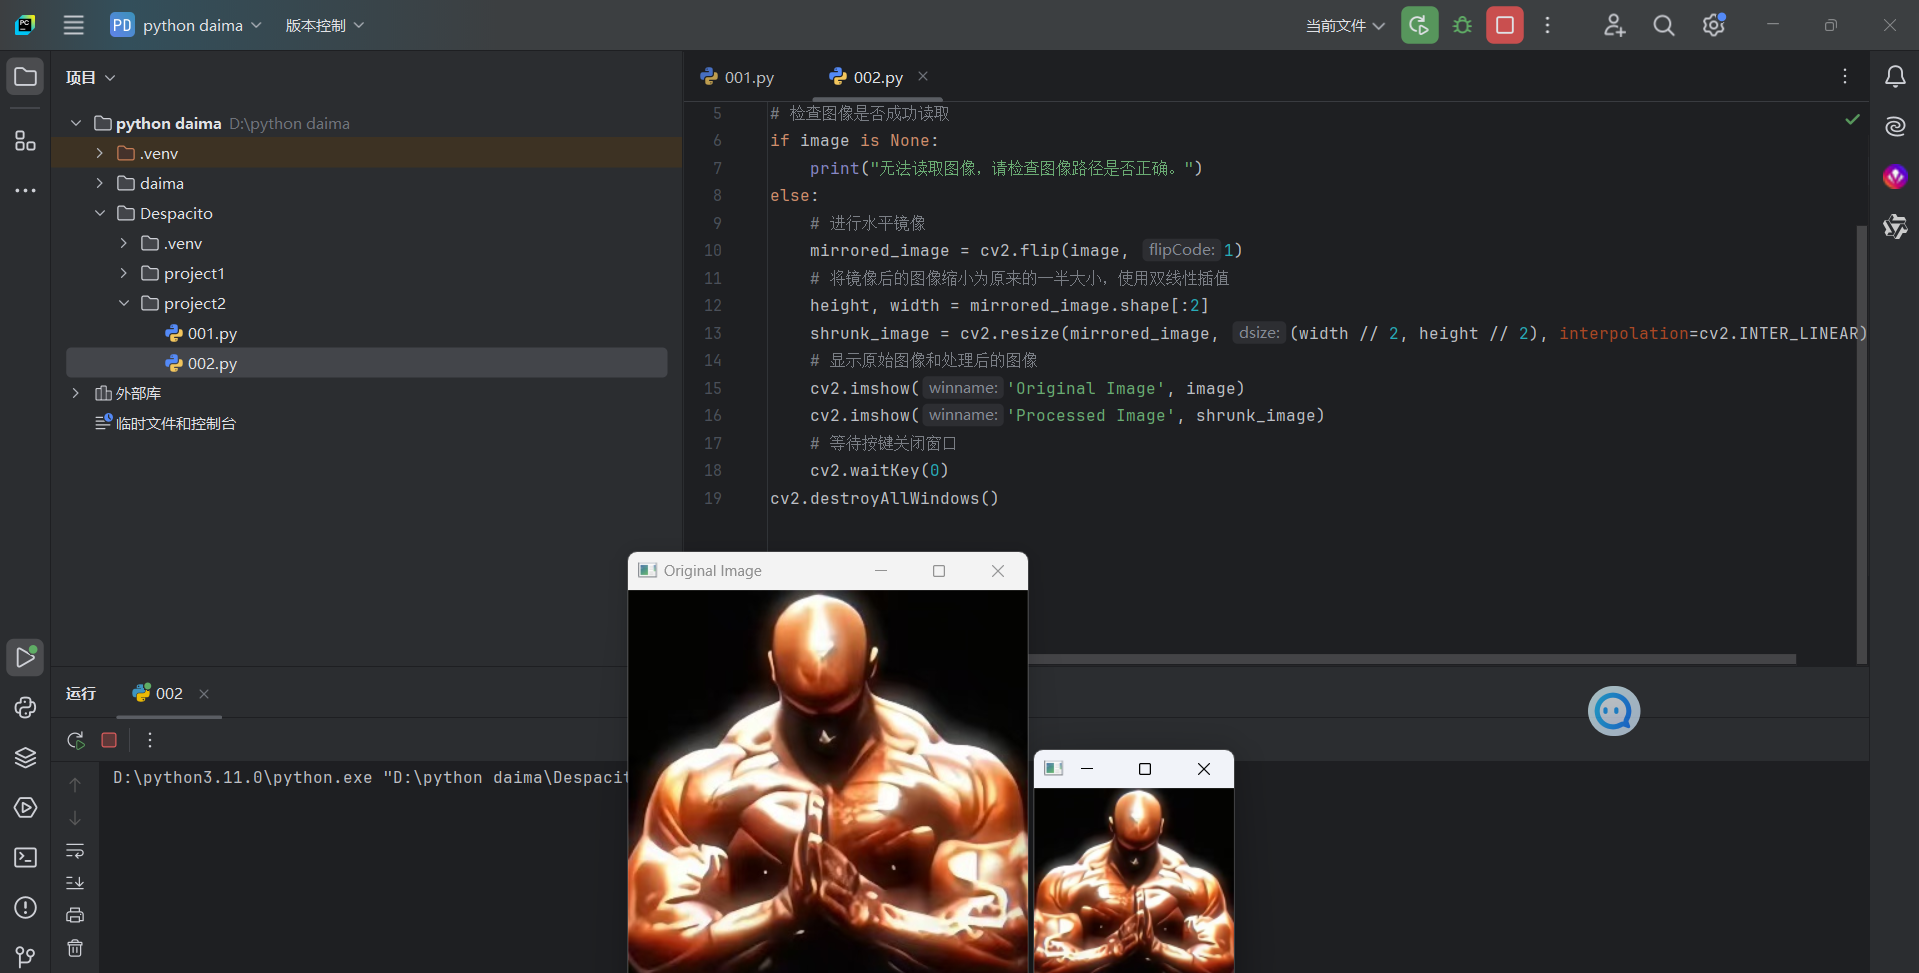Select the 002 run tab
The height and width of the screenshot is (973, 1919).
[x=158, y=693]
